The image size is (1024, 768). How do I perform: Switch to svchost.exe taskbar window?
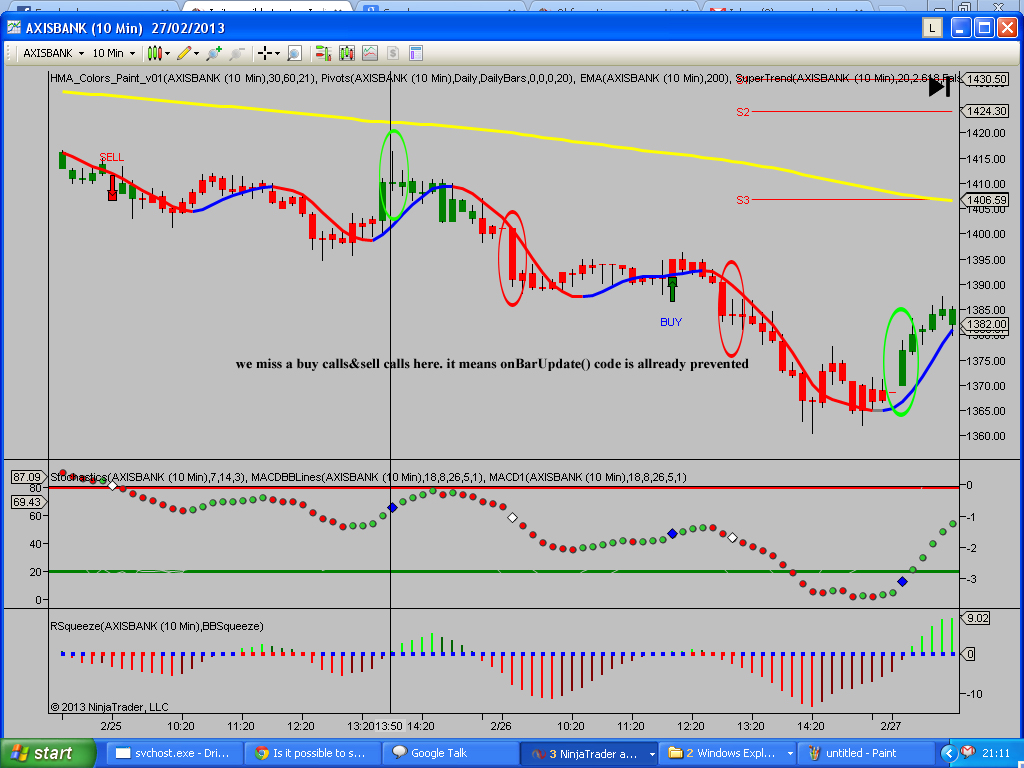[174, 754]
